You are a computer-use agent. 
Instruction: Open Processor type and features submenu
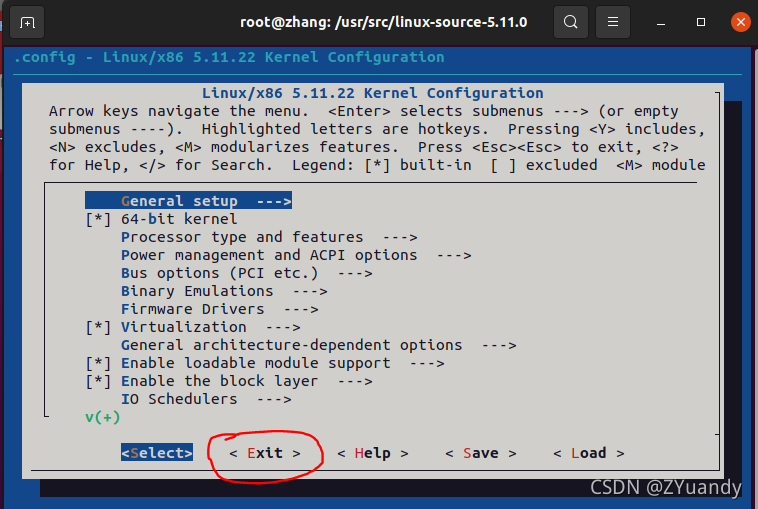pos(269,237)
